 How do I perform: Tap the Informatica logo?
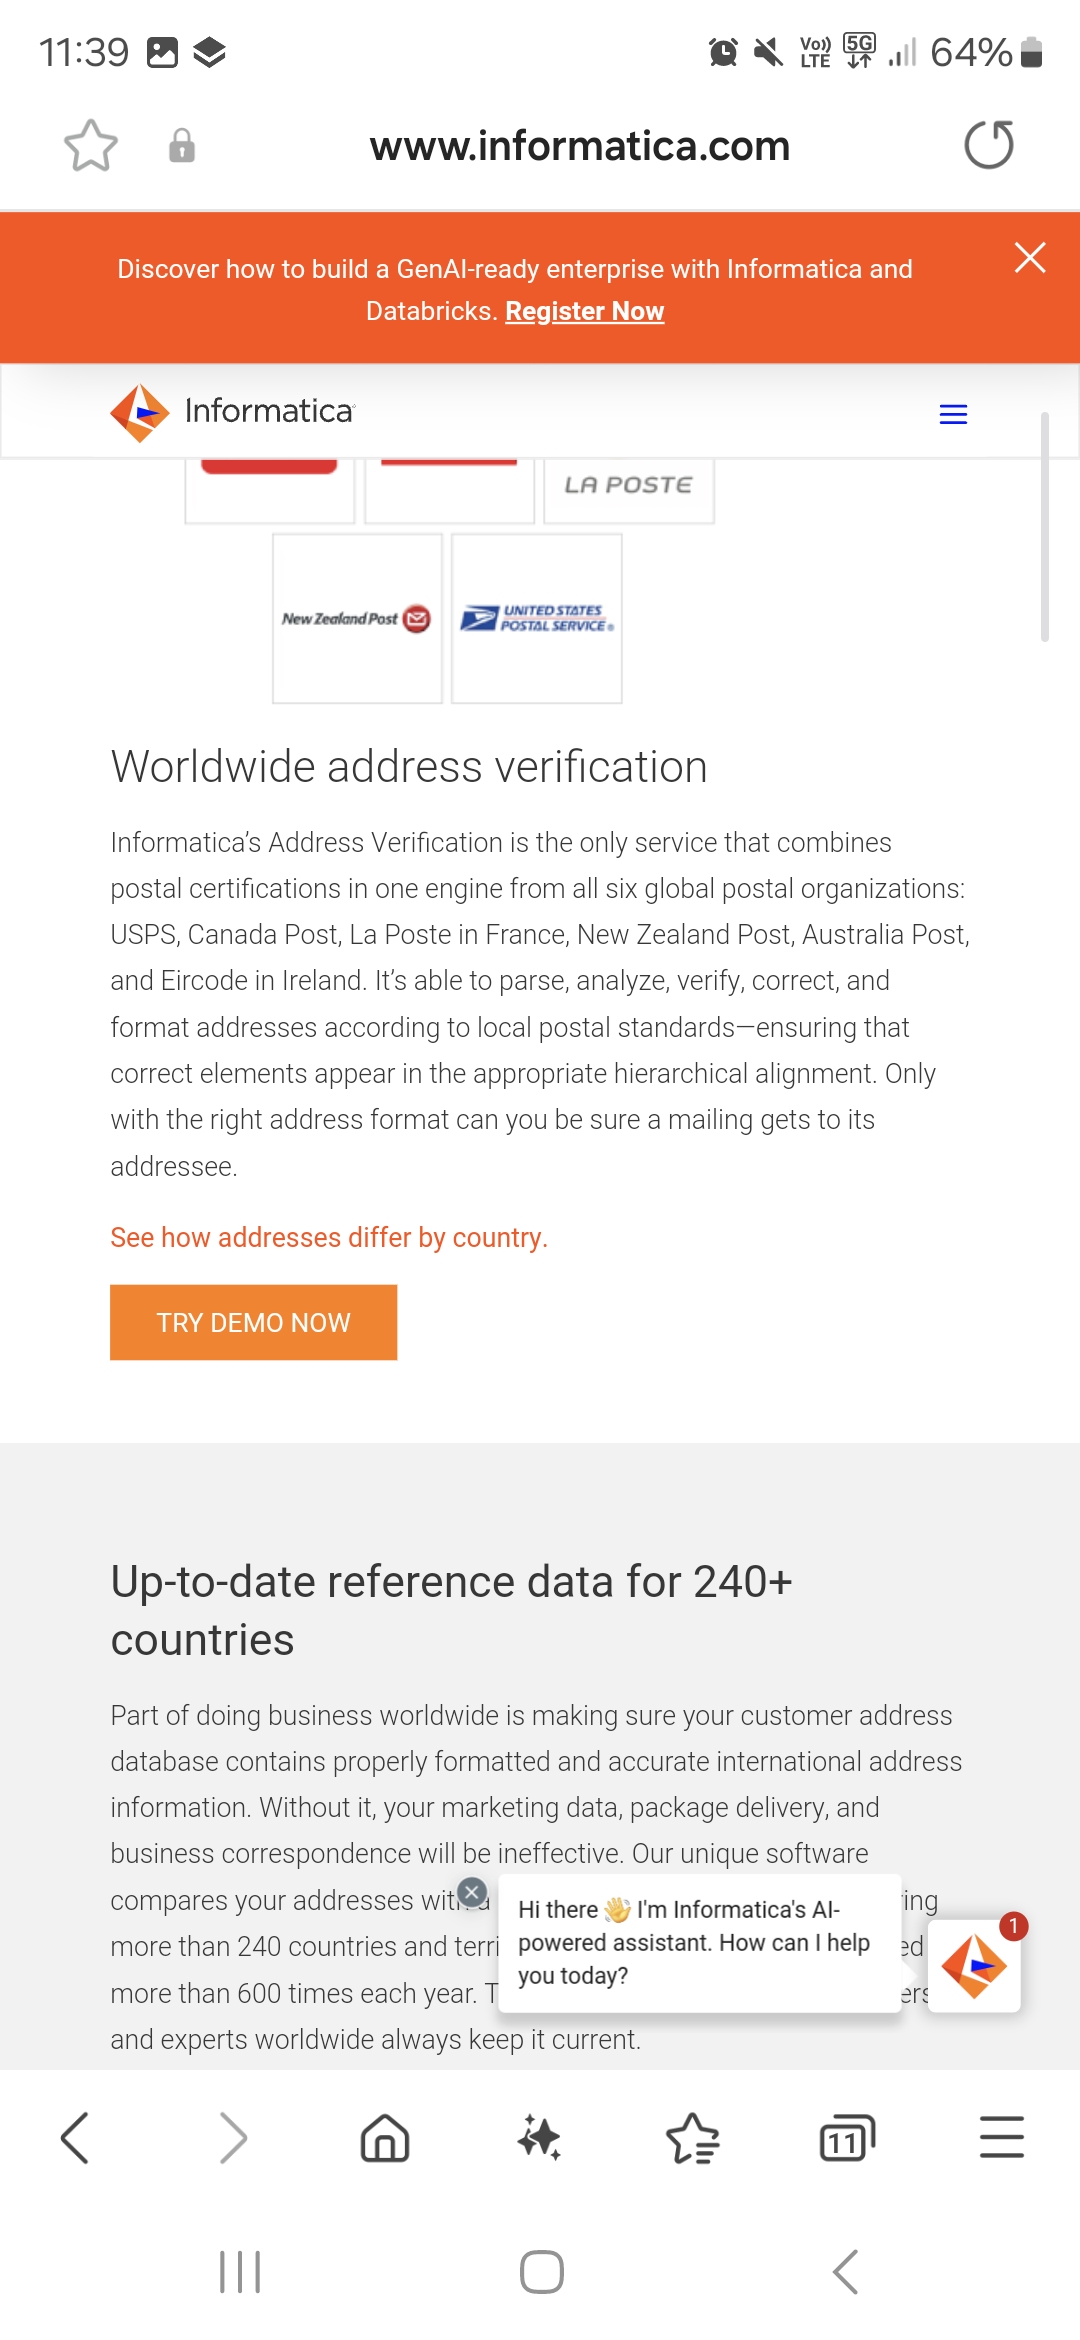point(232,412)
